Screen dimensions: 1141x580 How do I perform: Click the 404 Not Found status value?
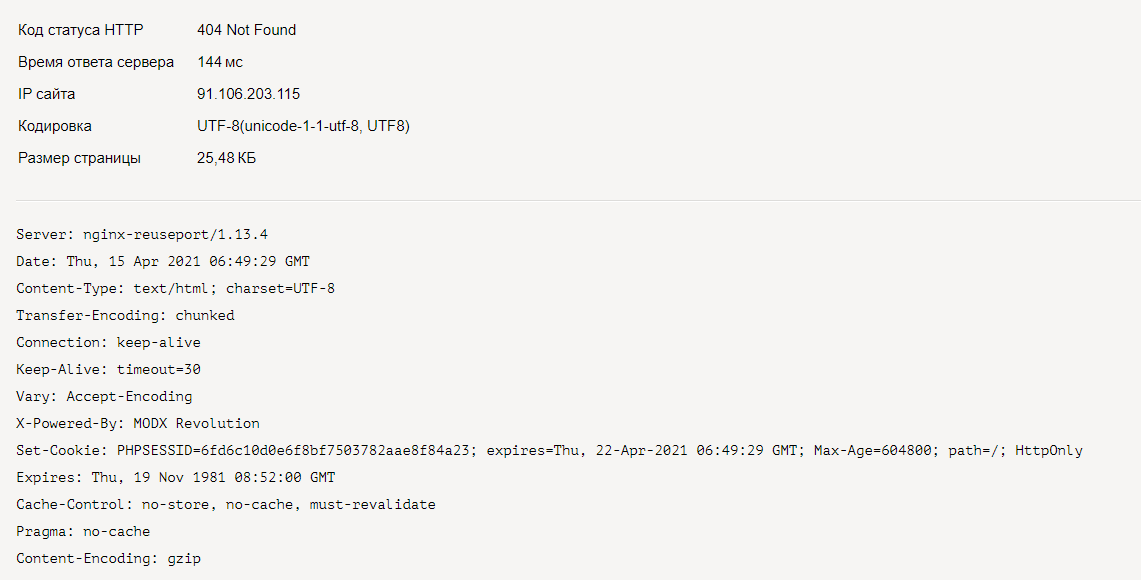pyautogui.click(x=247, y=30)
